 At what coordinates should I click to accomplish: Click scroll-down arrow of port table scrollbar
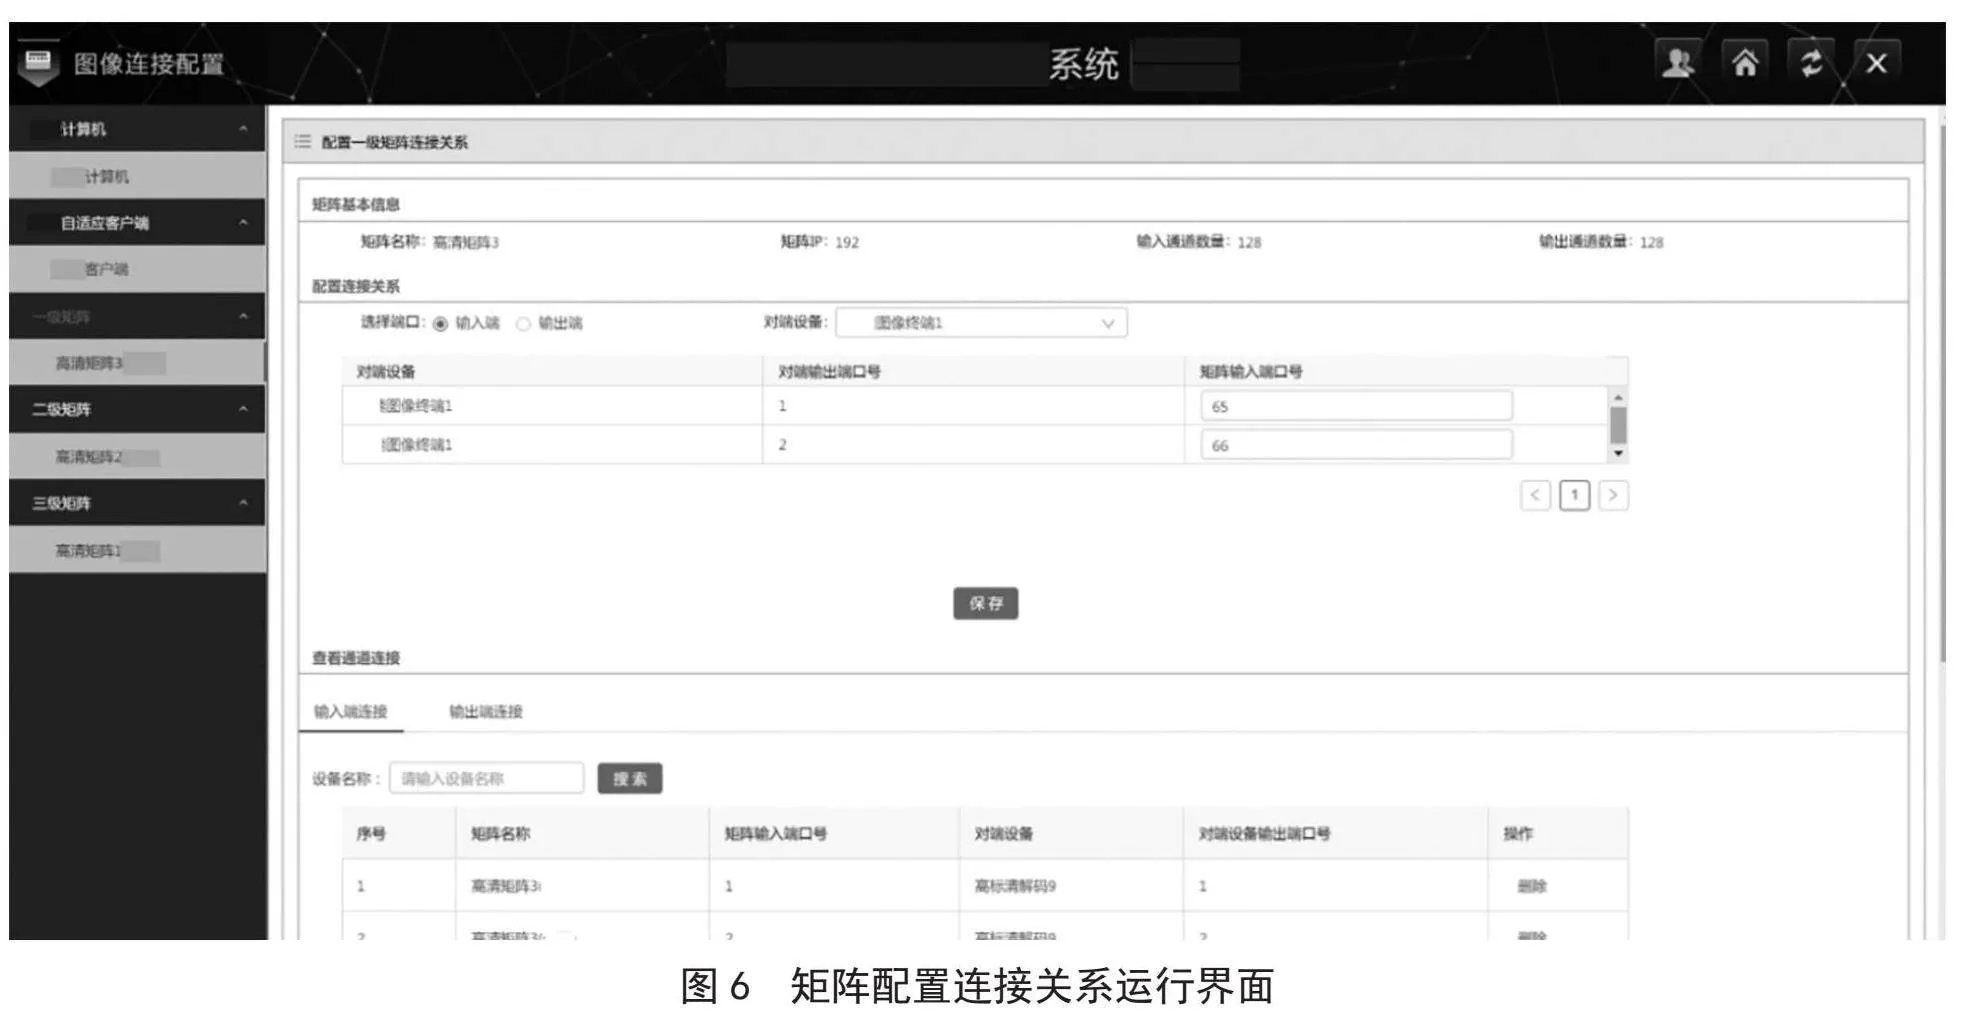pyautogui.click(x=1618, y=454)
